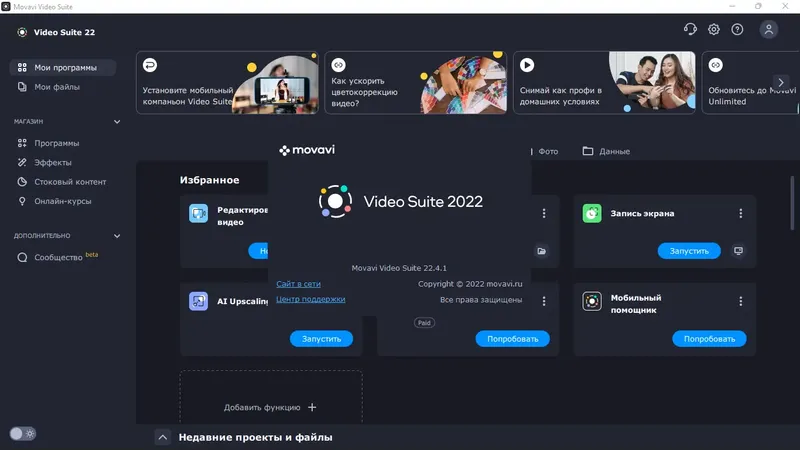The height and width of the screenshot is (450, 800).
Task: Toggle the light/dark theme switch
Action: (x=23, y=434)
